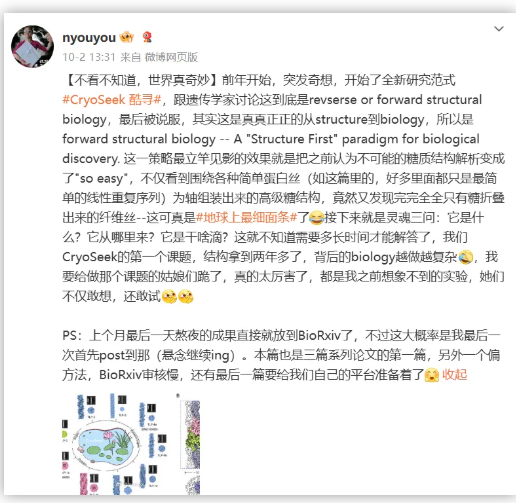This screenshot has height=503, width=516.
Task: Click the post text starting 【不看不知道
Action: (x=283, y=188)
